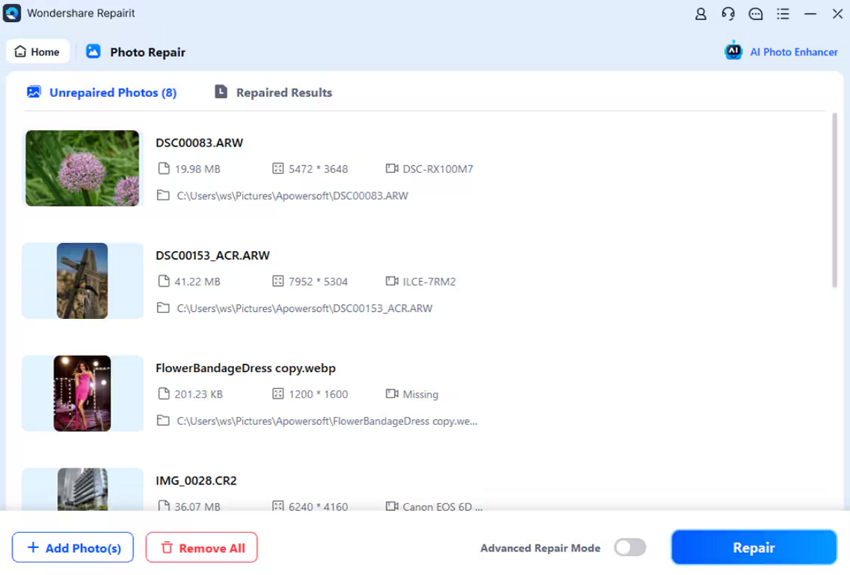The height and width of the screenshot is (575, 850).
Task: Click the AI Photo Enhancer robot icon
Action: click(x=733, y=52)
